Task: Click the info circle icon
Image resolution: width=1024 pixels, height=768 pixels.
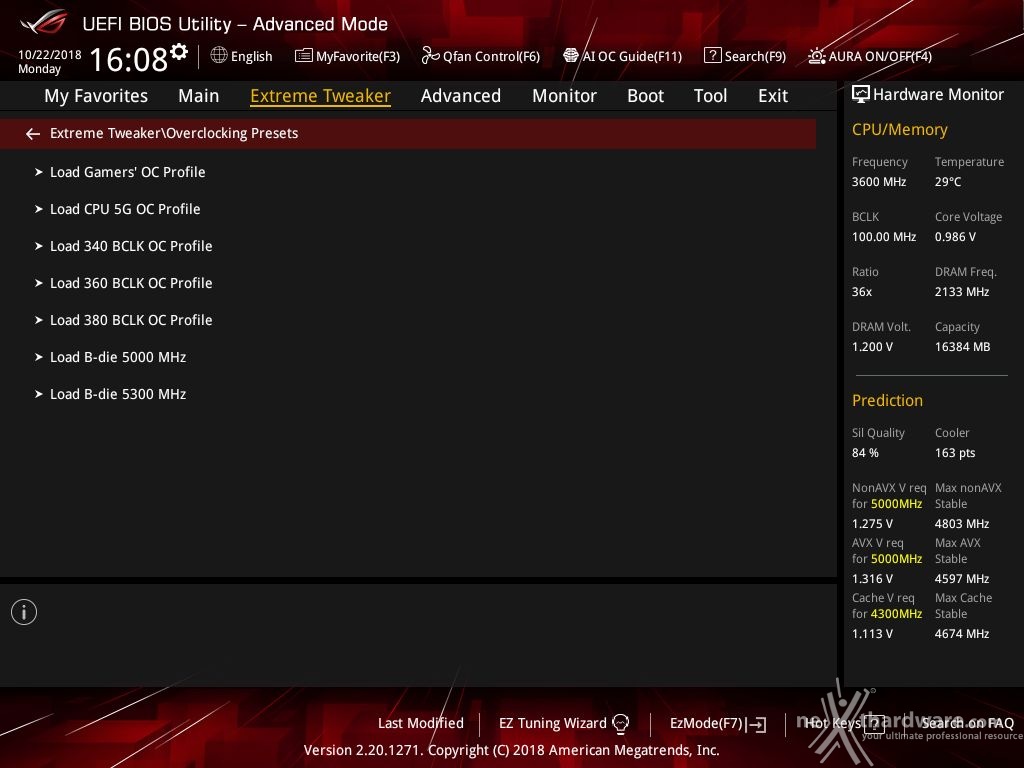Action: [x=24, y=612]
